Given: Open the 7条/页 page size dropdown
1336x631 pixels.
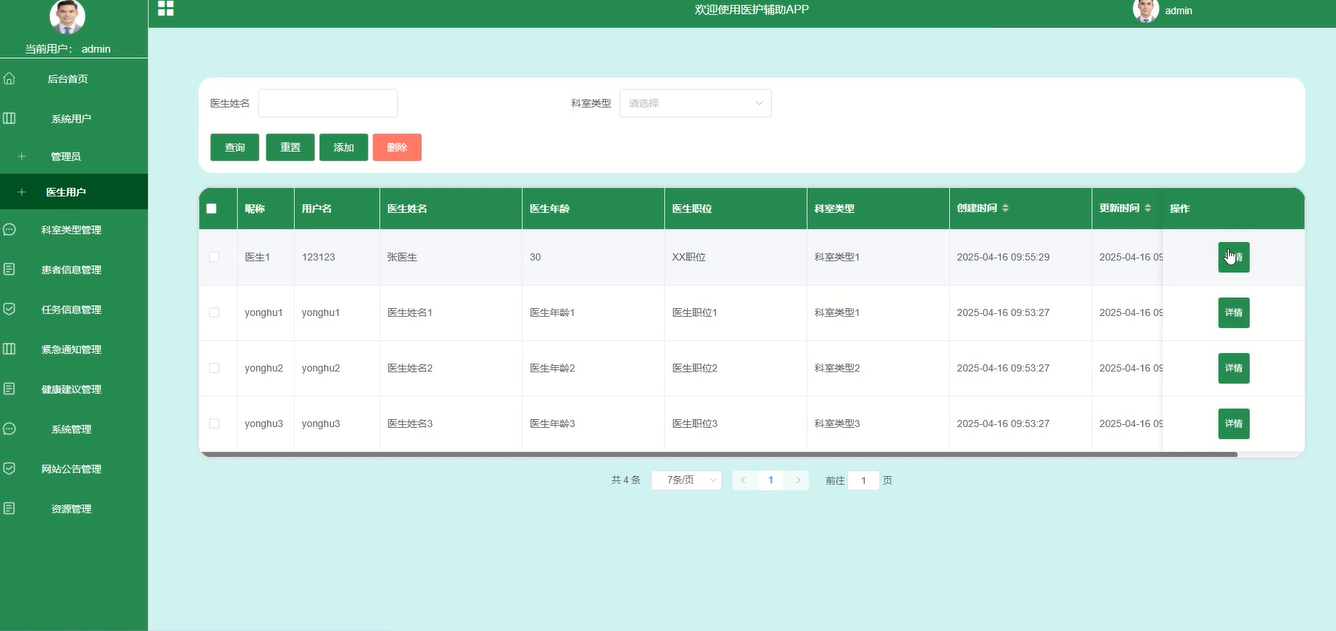Looking at the screenshot, I should click(x=686, y=480).
